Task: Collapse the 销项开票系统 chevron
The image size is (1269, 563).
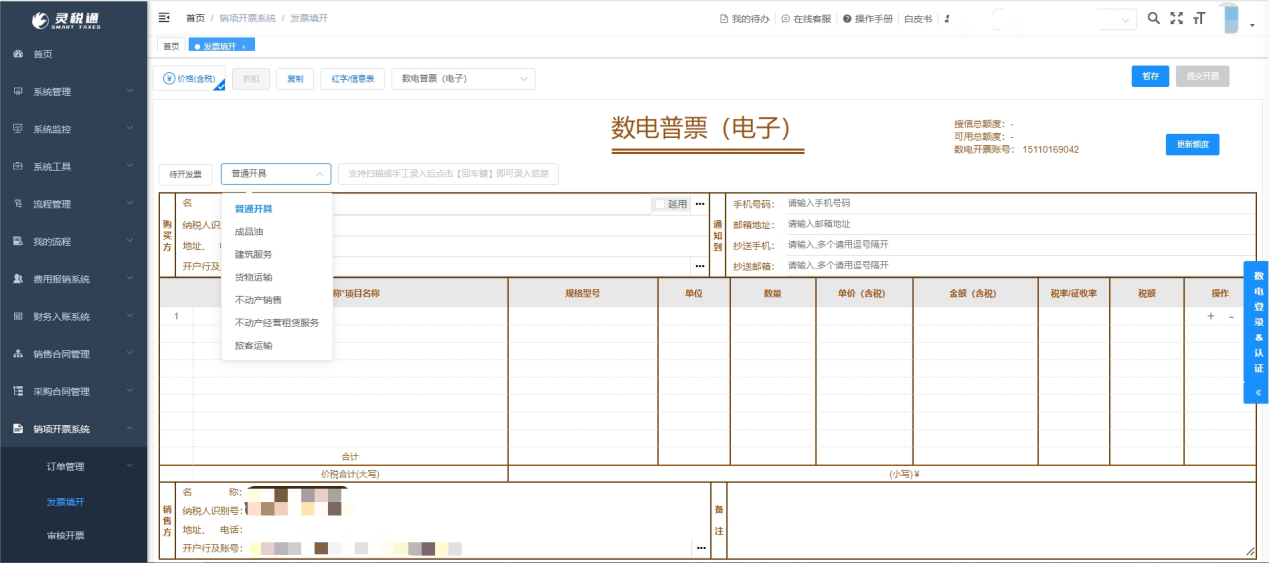Action: click(x=130, y=429)
